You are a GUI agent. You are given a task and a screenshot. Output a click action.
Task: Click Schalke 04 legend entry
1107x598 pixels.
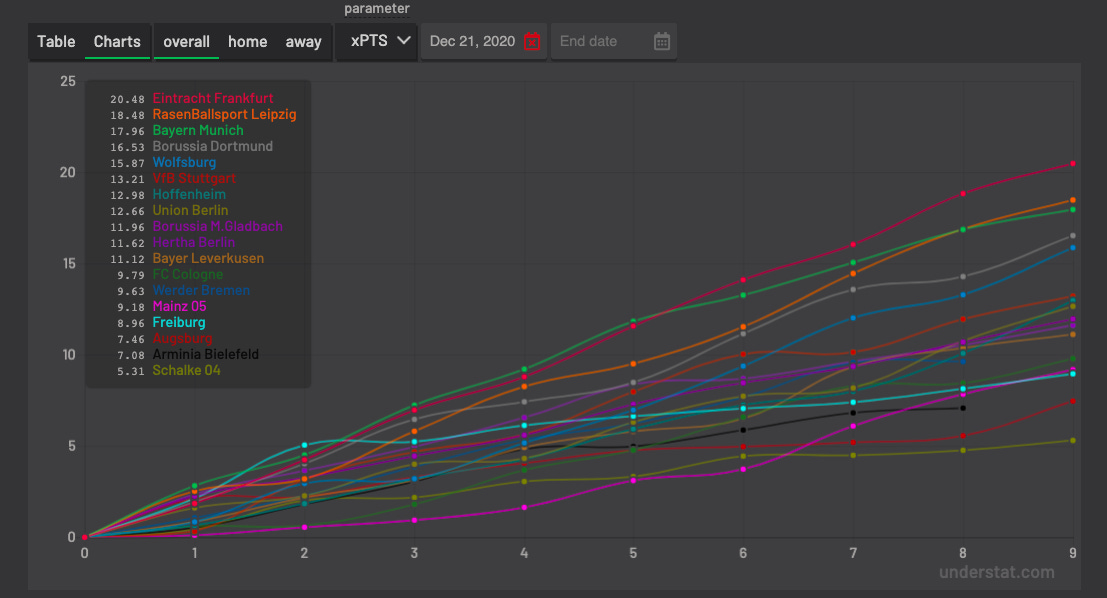[x=186, y=371]
